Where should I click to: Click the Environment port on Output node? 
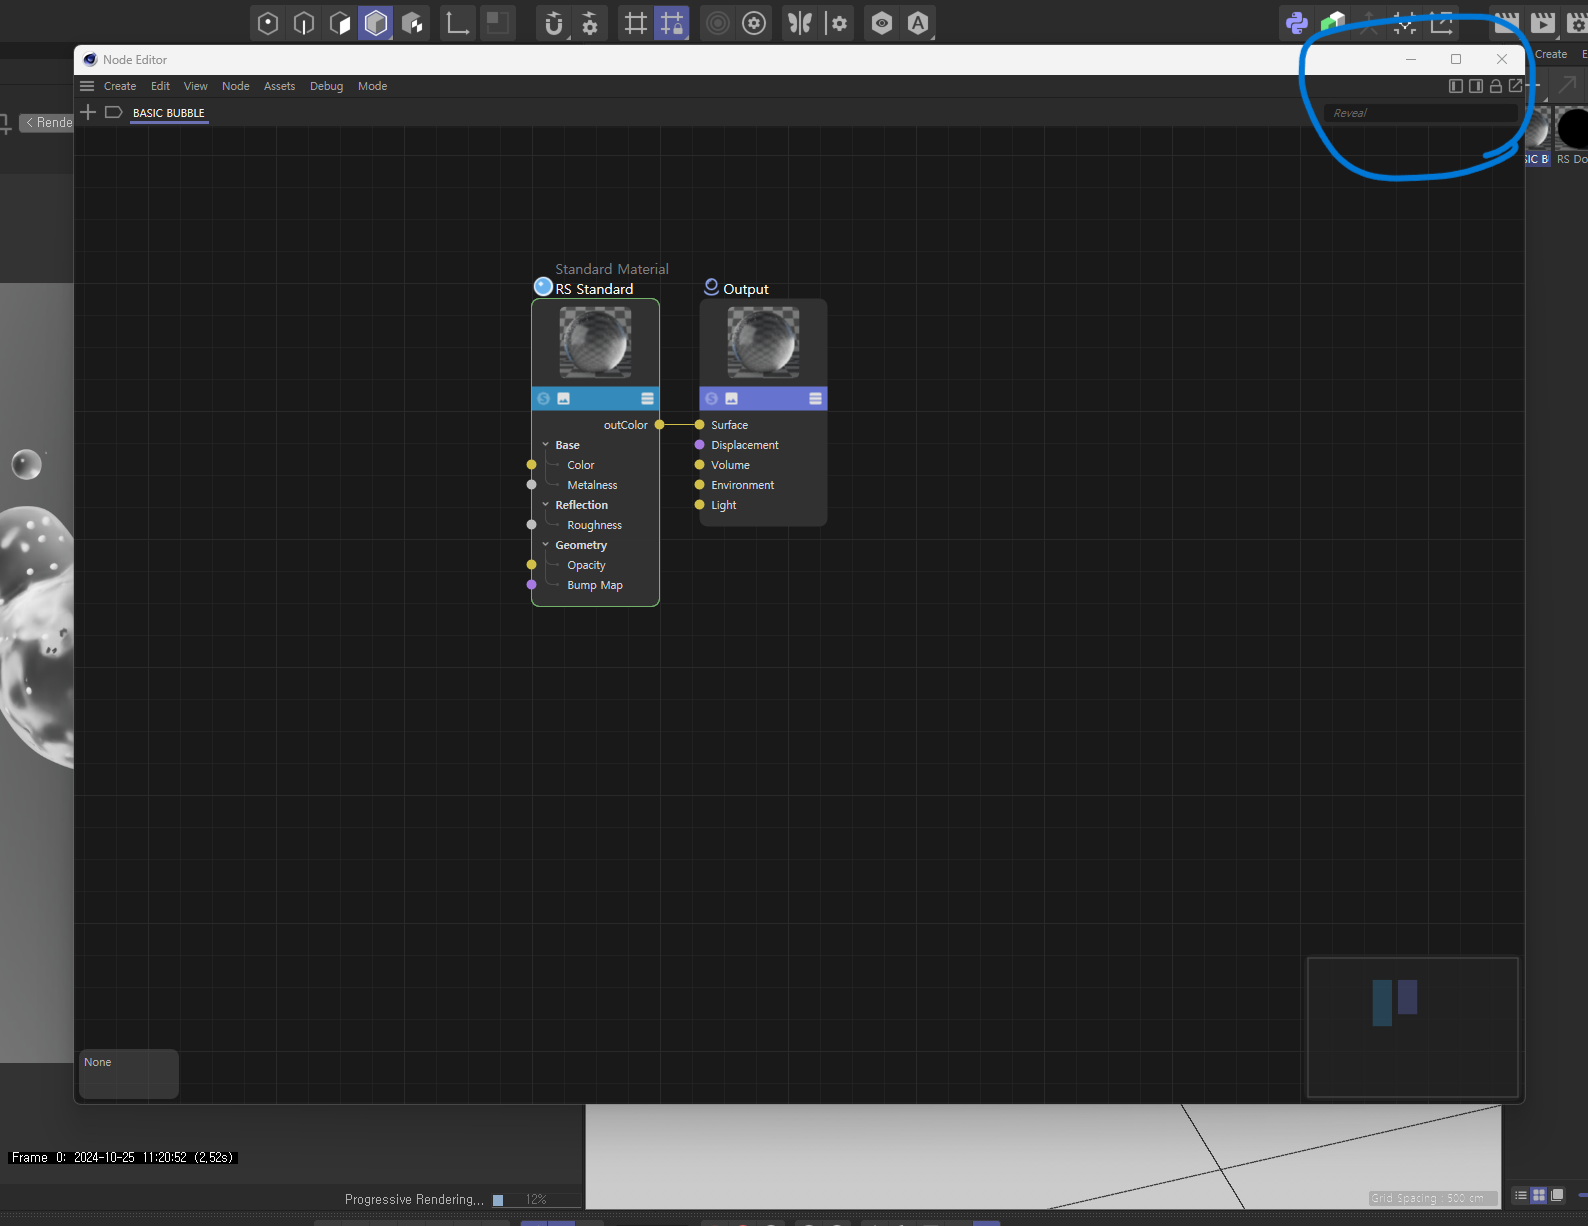tap(700, 485)
